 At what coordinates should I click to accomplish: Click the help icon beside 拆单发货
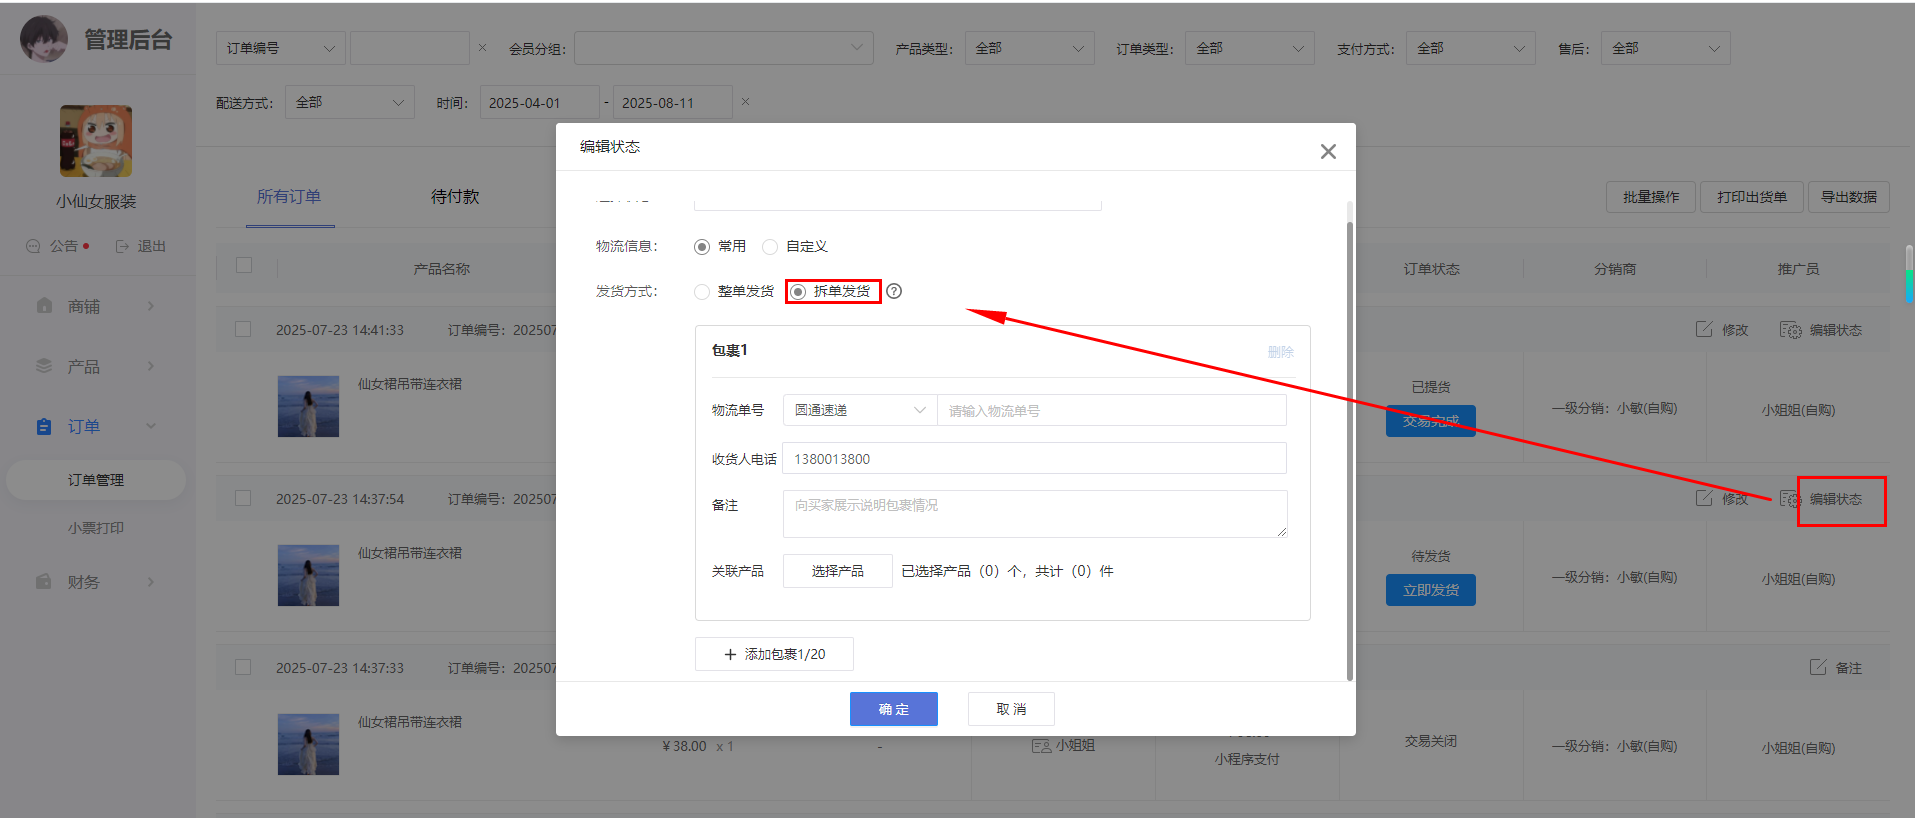point(894,291)
